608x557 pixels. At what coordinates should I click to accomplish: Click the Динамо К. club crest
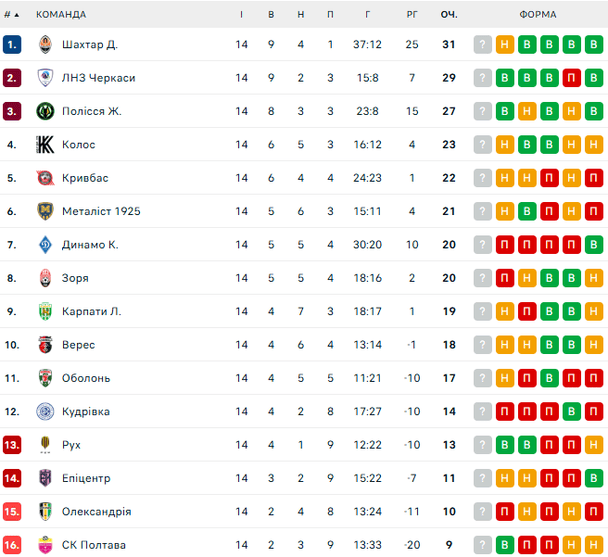coord(45,245)
